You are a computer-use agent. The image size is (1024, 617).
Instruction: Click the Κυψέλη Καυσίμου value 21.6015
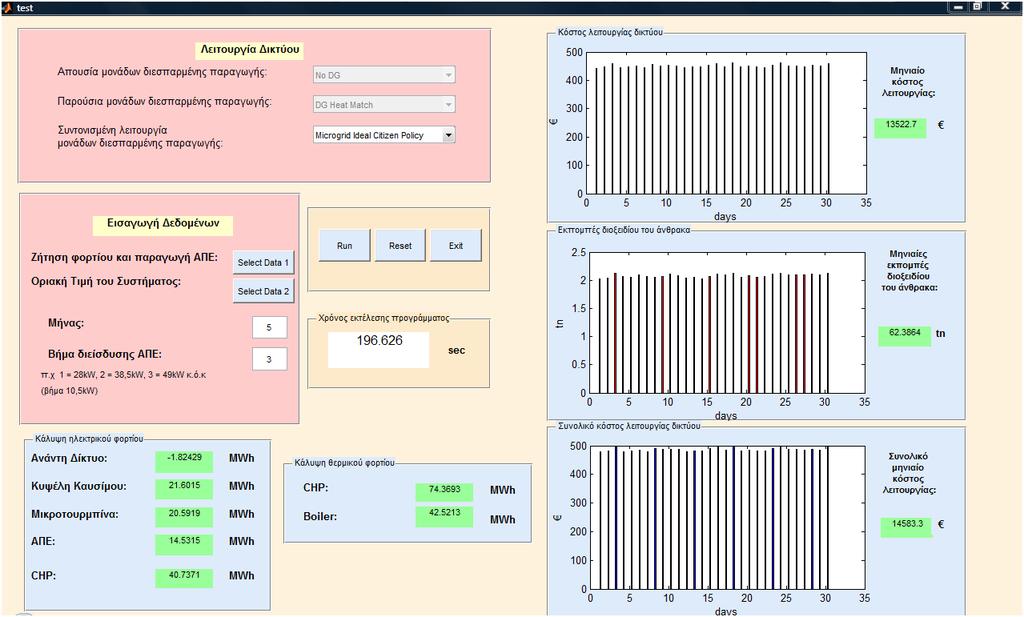[184, 489]
